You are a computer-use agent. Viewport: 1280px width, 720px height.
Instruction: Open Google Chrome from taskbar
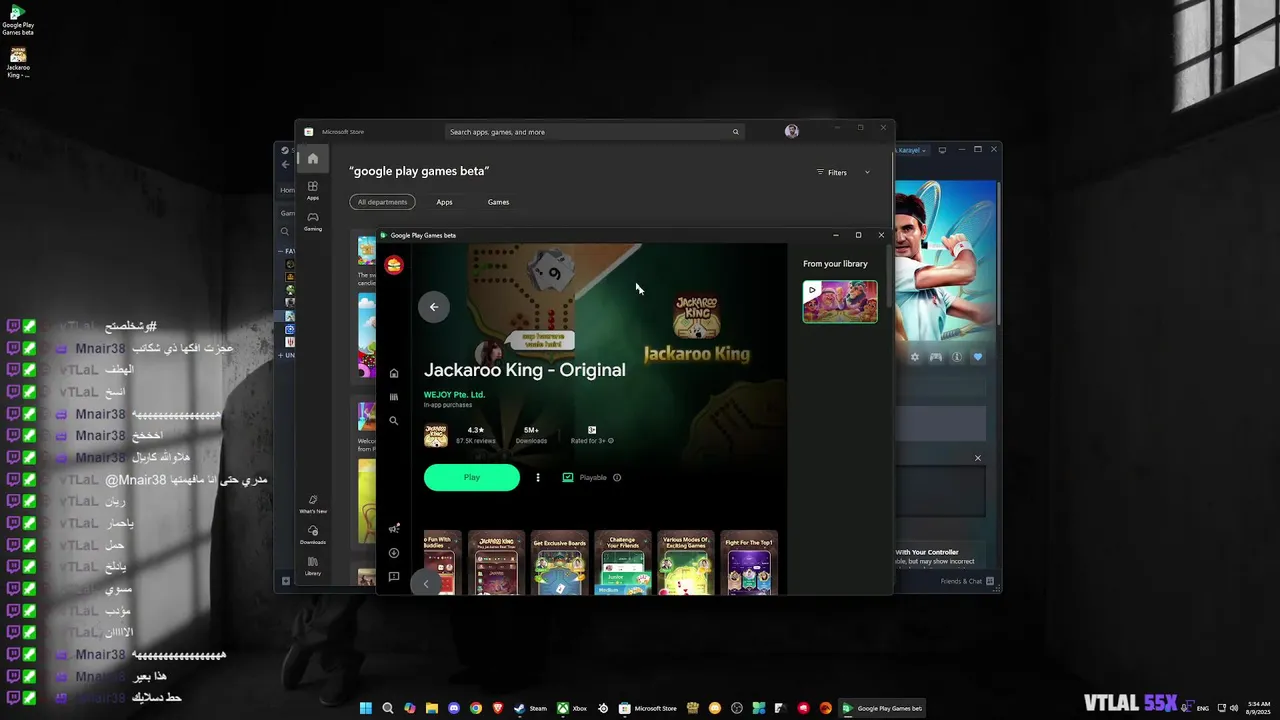pos(476,708)
